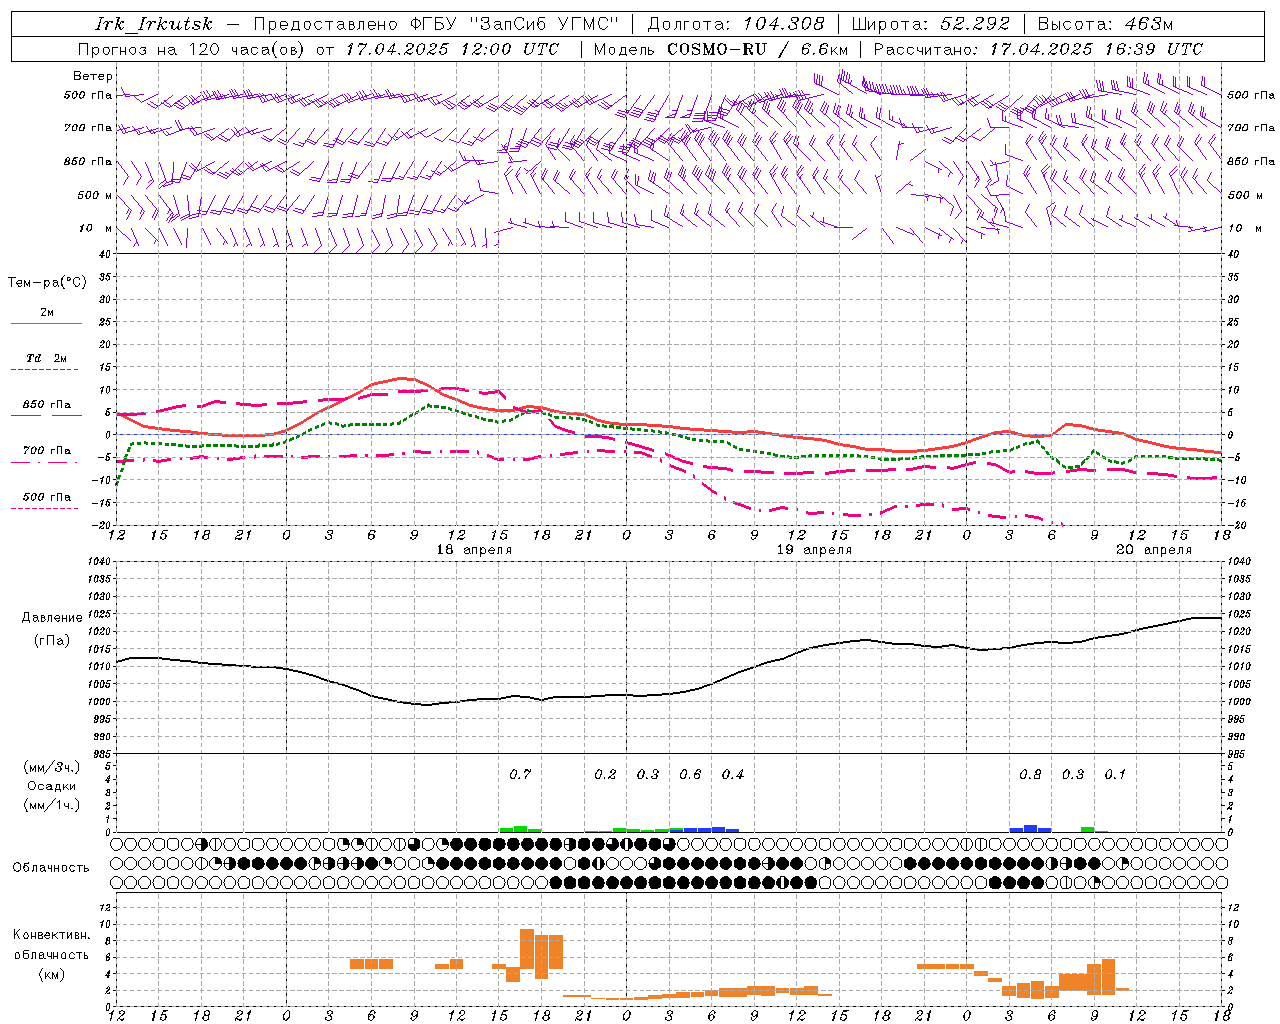
Task: Click the 0.7 precipitation value
Action: (520, 774)
